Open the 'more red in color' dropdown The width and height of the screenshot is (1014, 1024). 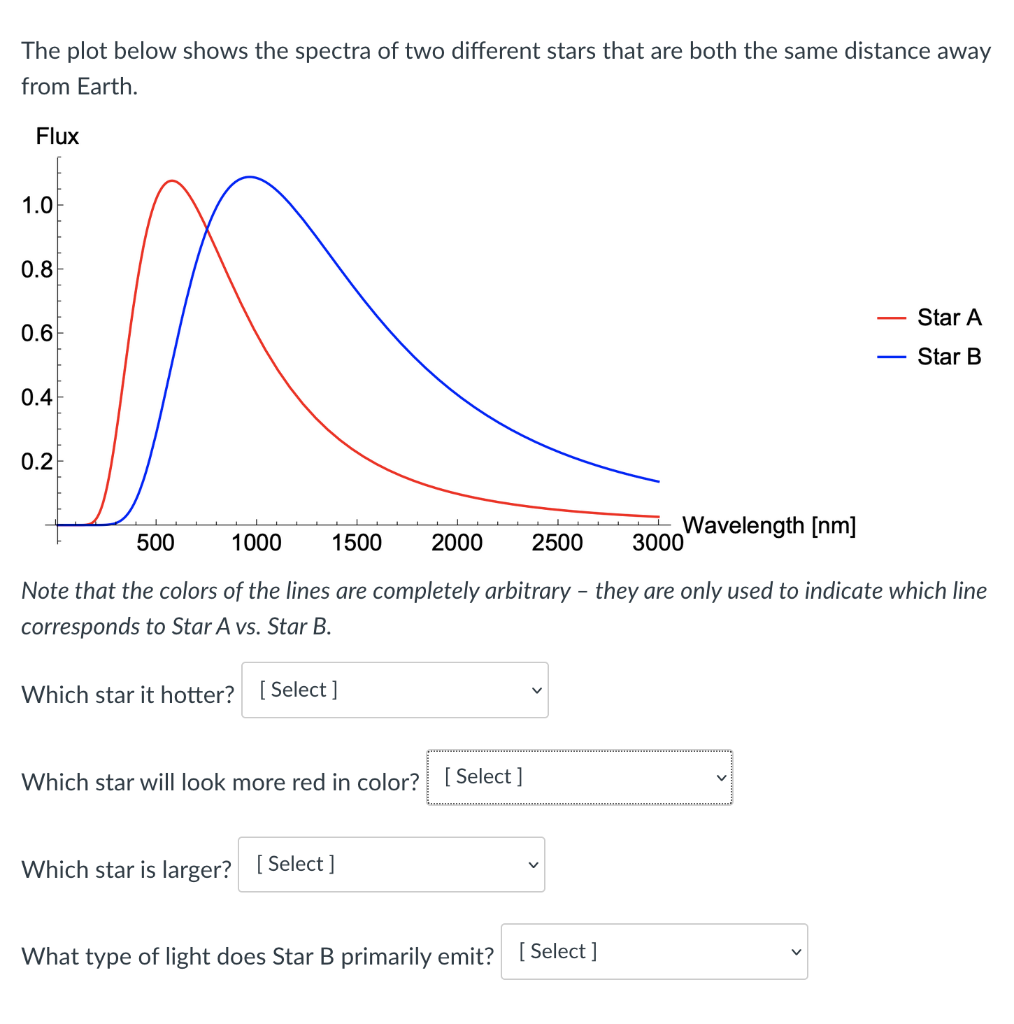(x=578, y=777)
